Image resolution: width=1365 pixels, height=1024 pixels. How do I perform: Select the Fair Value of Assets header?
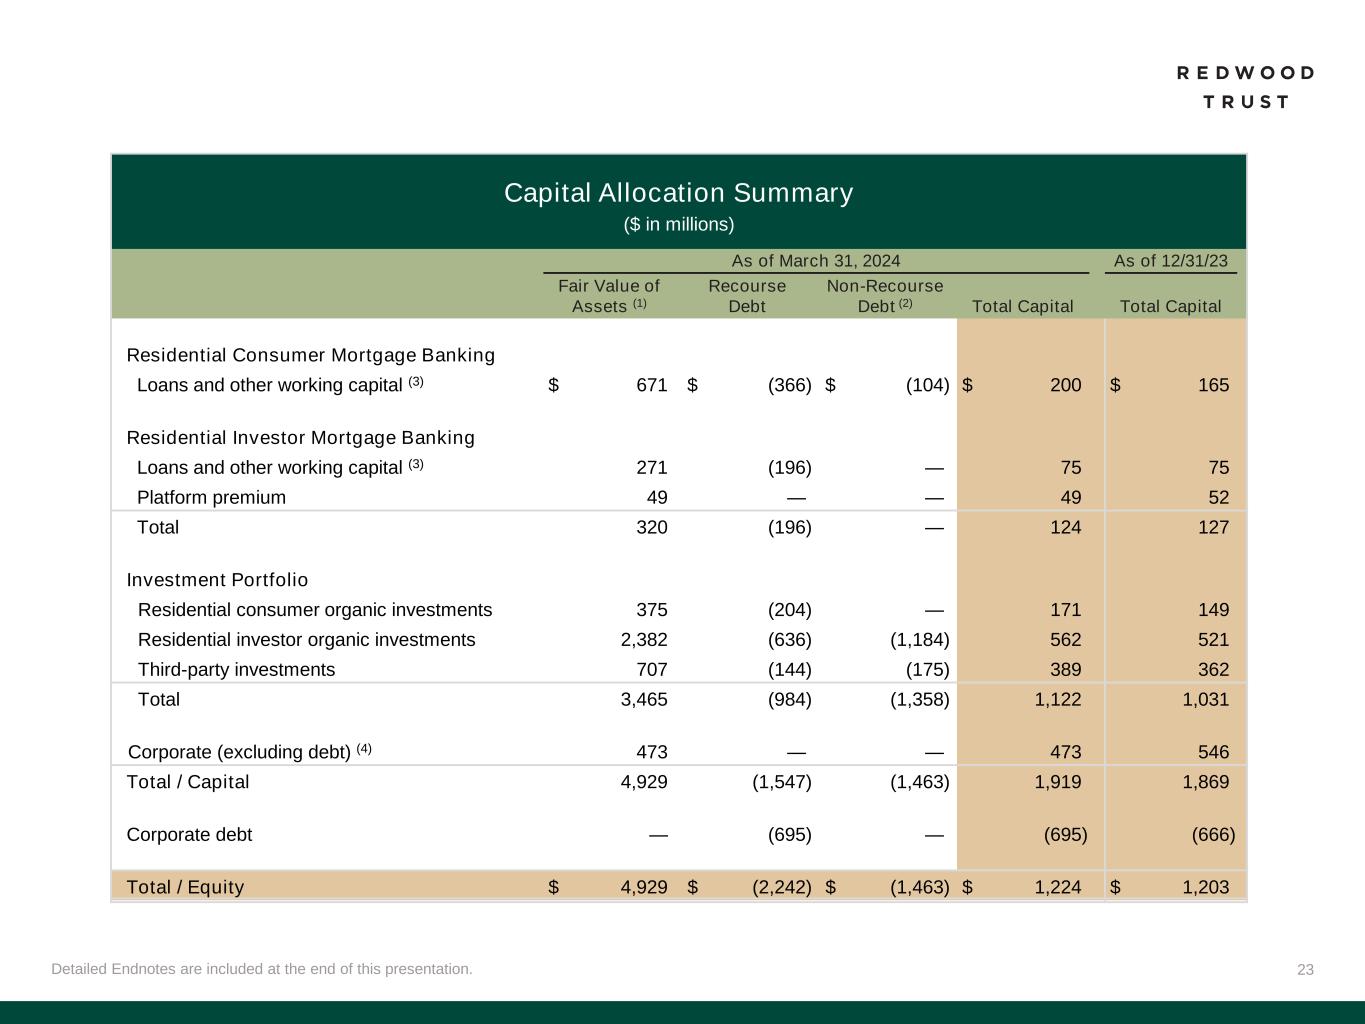click(609, 296)
